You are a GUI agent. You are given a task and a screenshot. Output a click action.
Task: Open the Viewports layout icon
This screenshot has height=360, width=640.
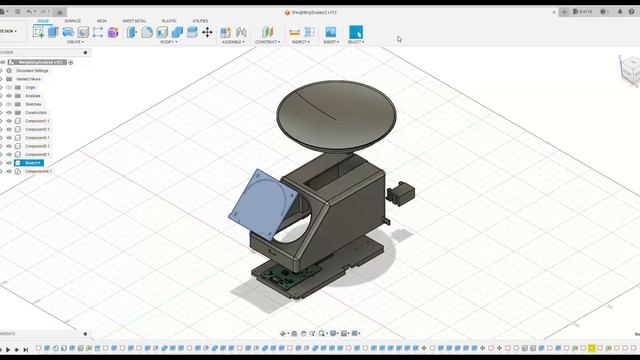[x=355, y=333]
